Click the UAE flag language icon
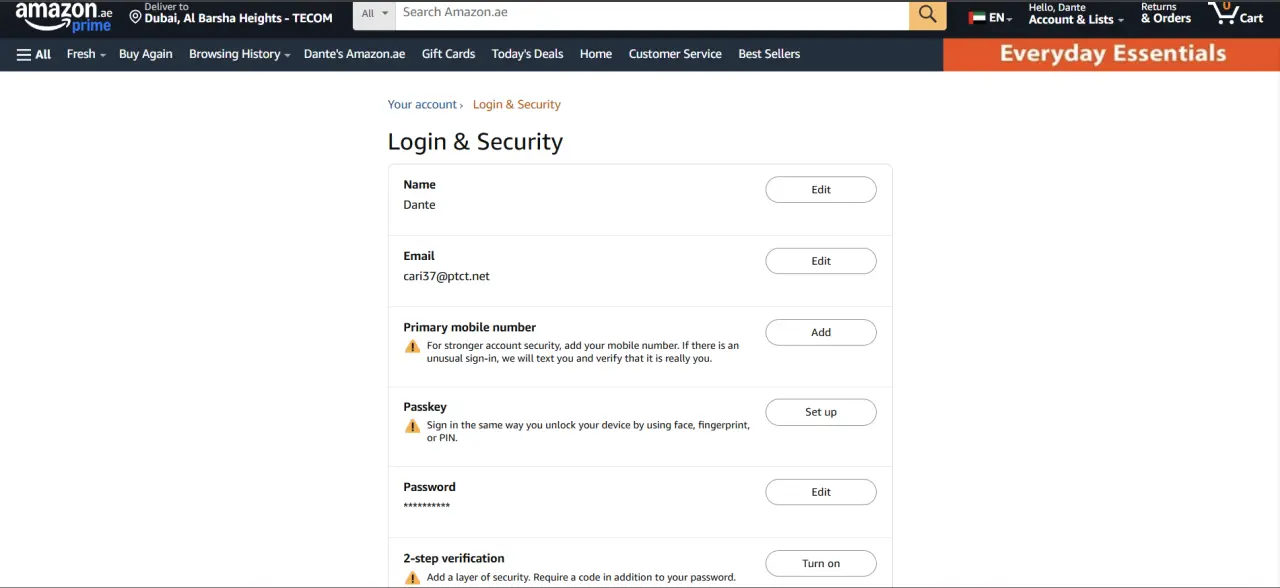1280x588 pixels. coord(977,18)
